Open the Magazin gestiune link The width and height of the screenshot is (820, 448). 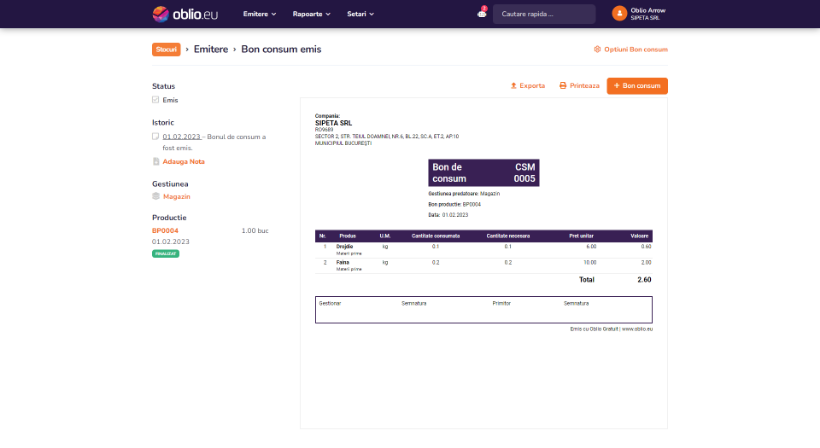tap(177, 196)
